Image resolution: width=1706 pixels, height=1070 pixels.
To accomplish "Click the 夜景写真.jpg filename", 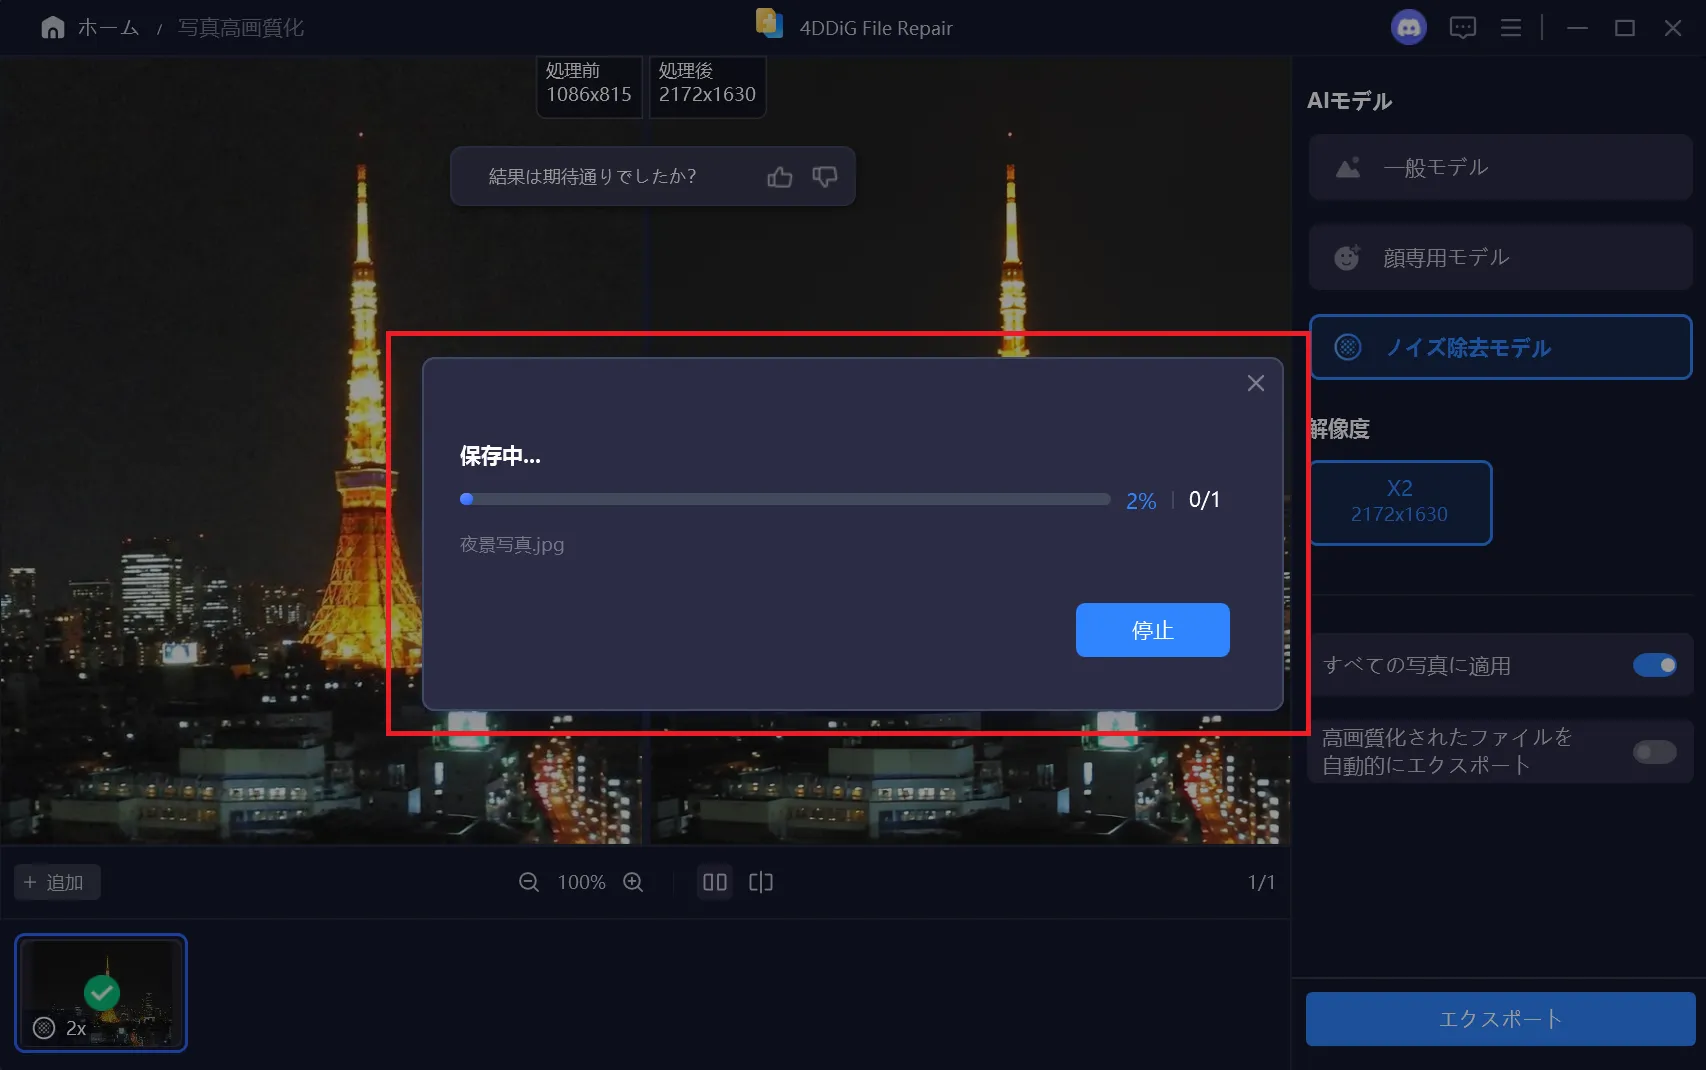I will 512,545.
